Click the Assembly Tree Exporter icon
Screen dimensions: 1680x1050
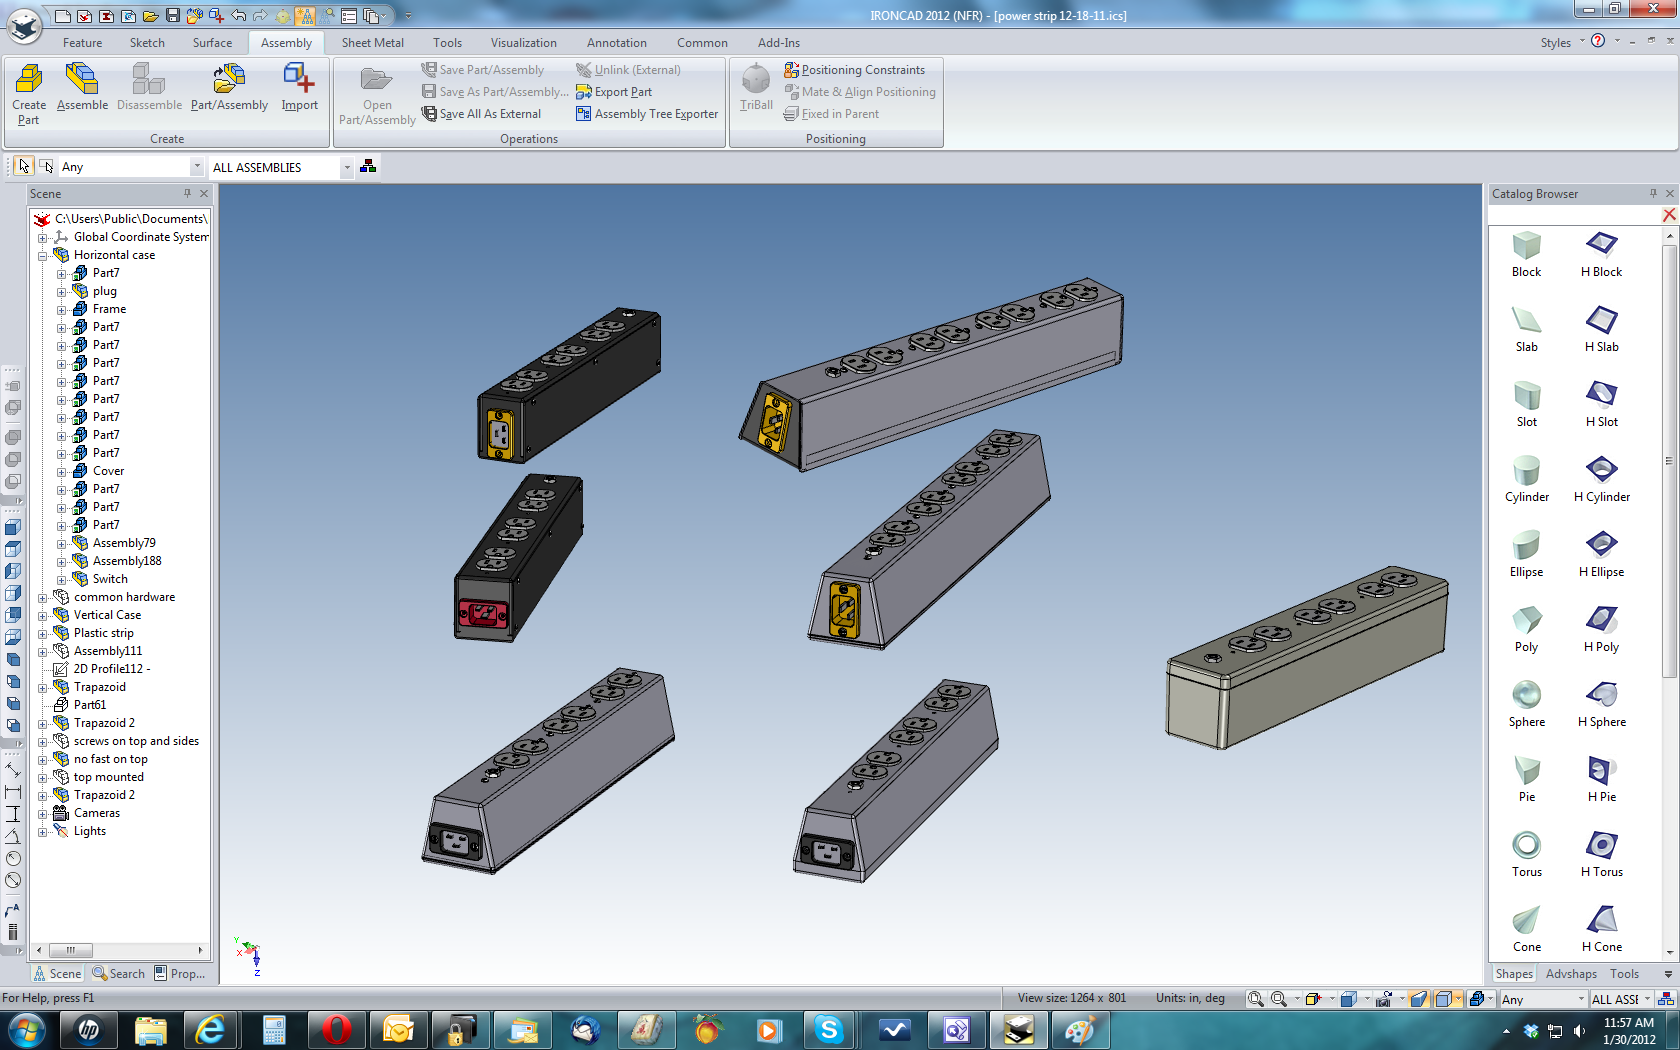pyautogui.click(x=584, y=114)
